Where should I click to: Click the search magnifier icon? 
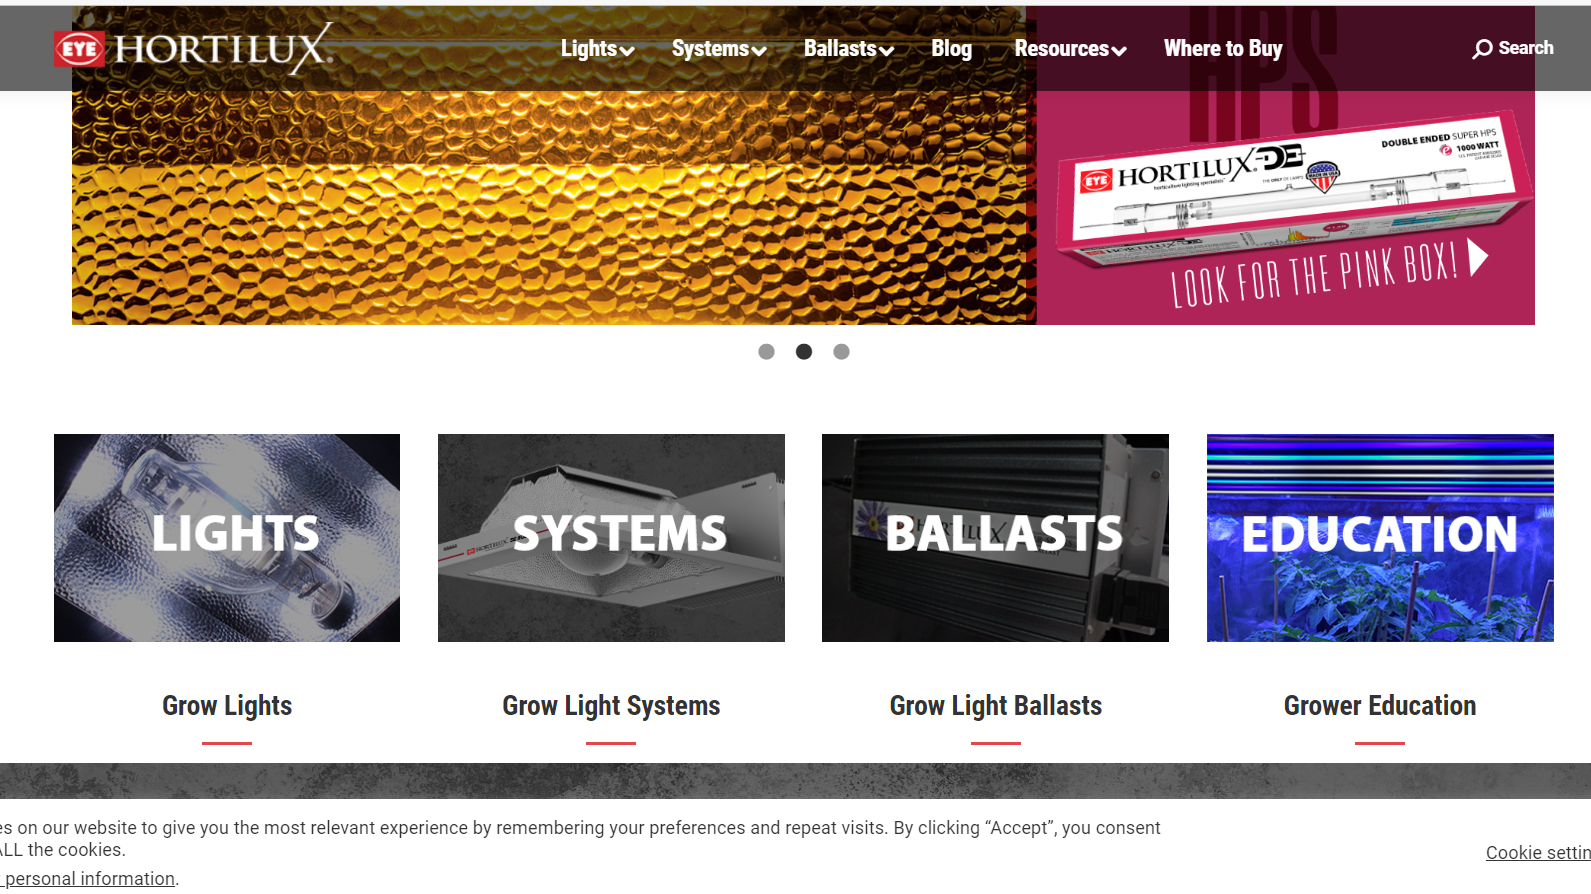1482,49
